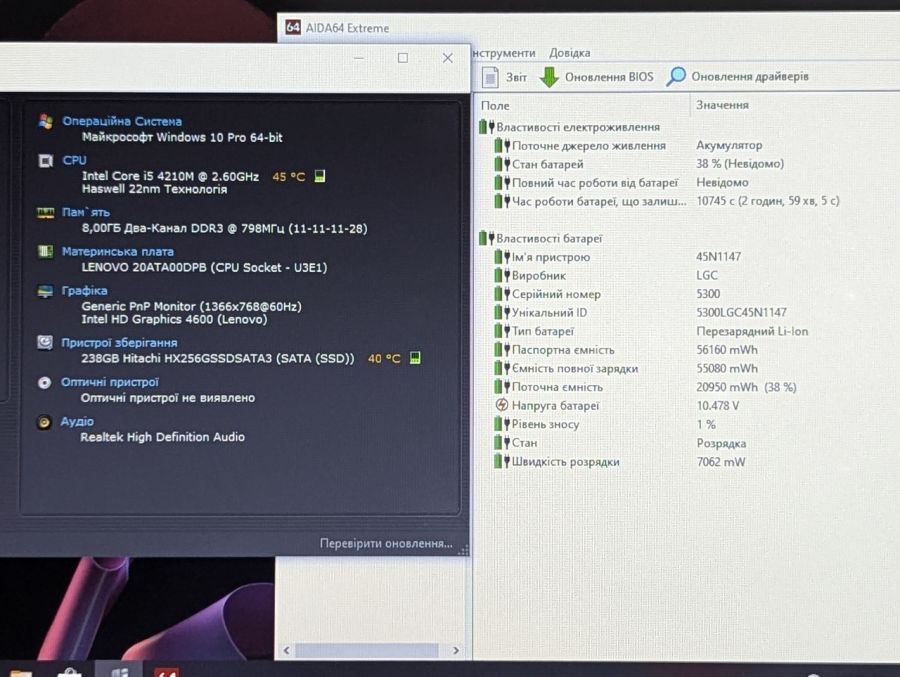Click the Значення column header

tap(722, 105)
